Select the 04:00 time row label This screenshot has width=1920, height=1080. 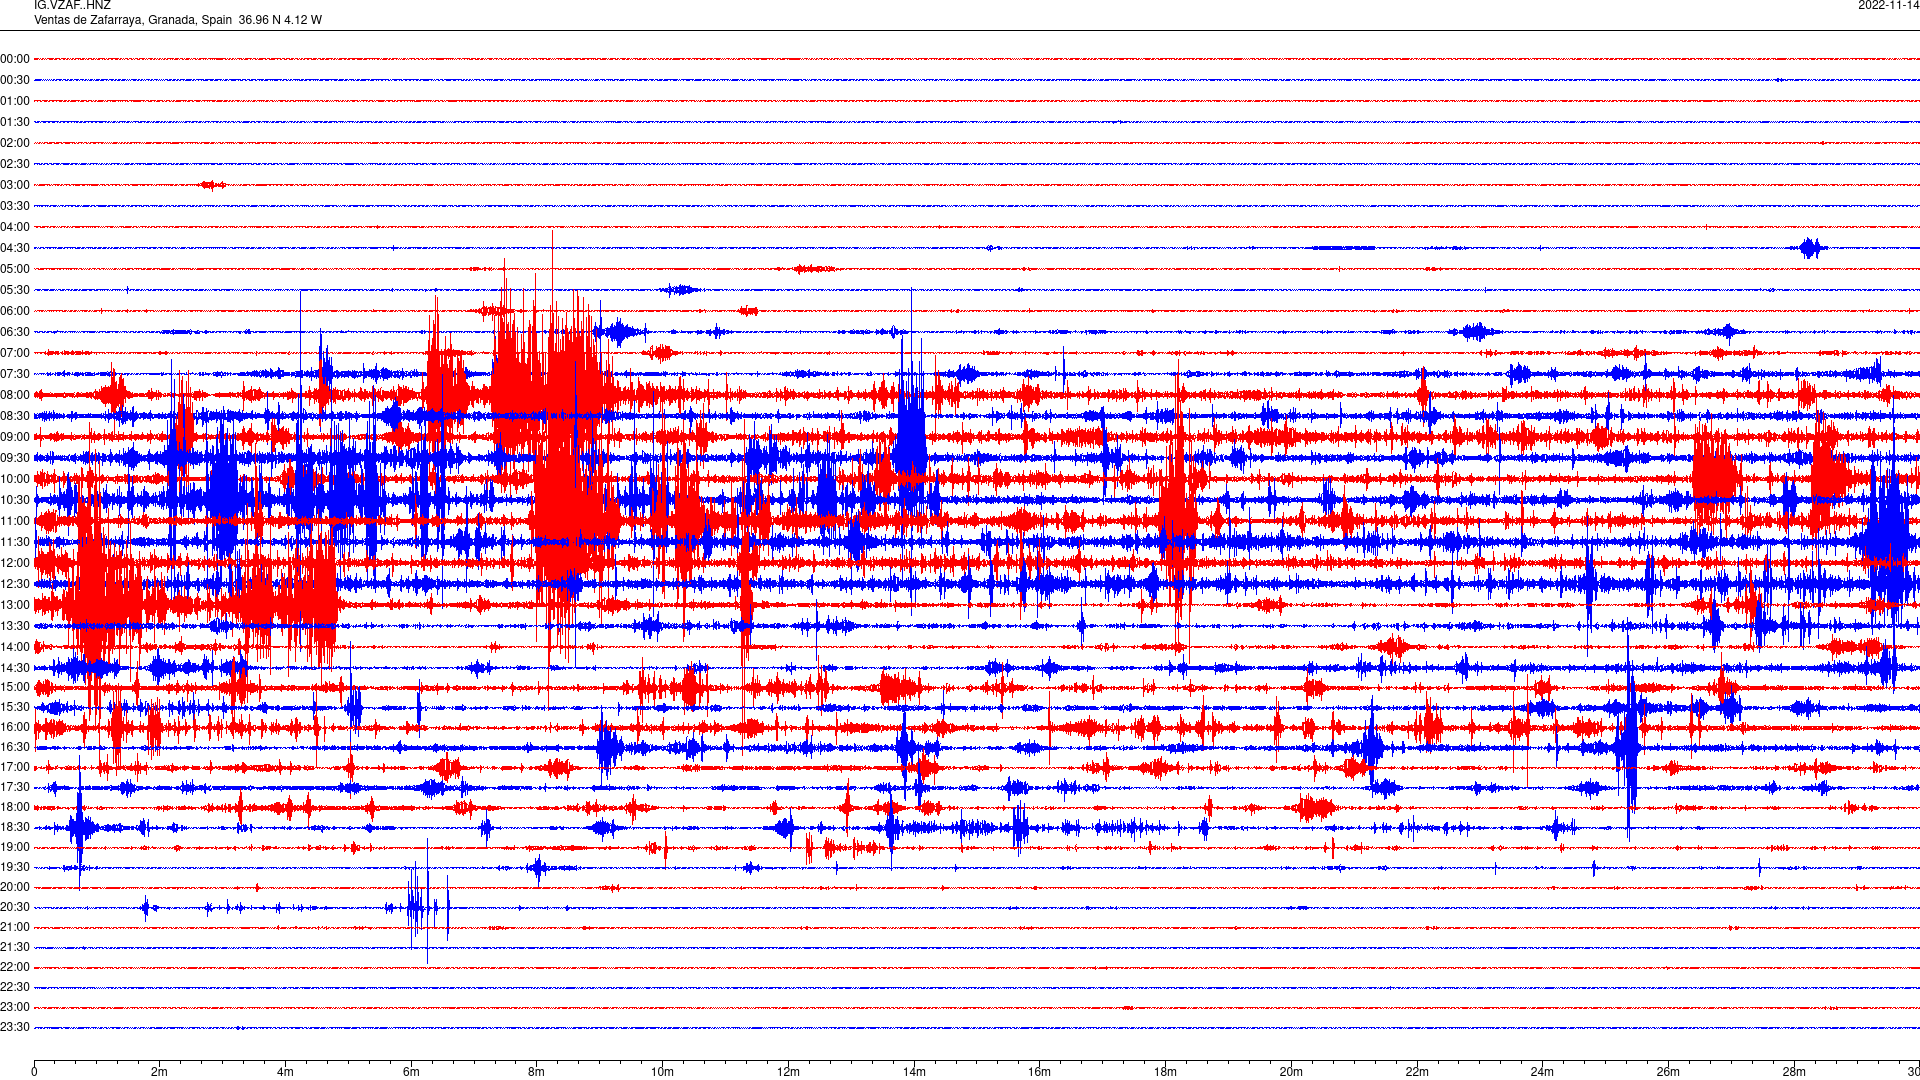click(x=15, y=227)
